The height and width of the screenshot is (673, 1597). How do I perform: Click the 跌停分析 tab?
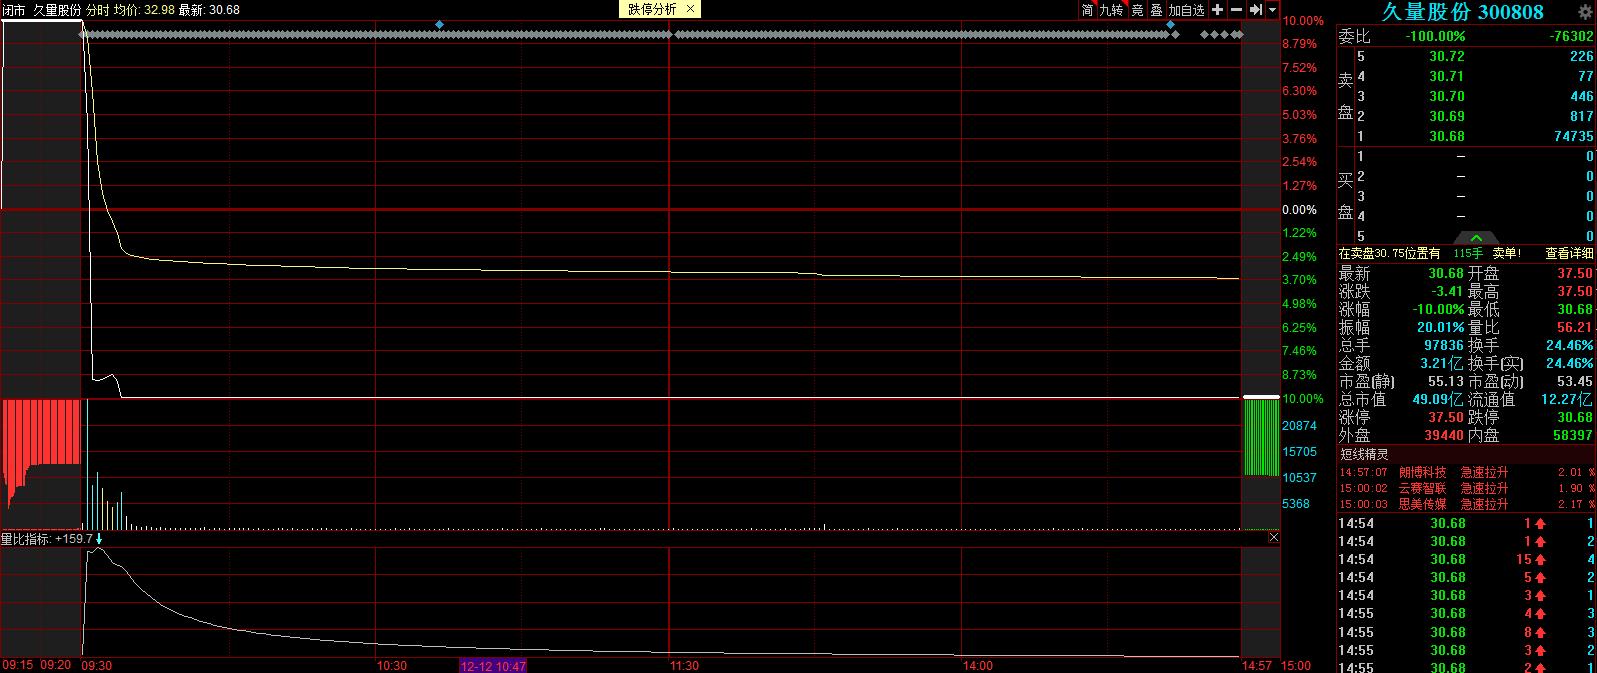652,10
